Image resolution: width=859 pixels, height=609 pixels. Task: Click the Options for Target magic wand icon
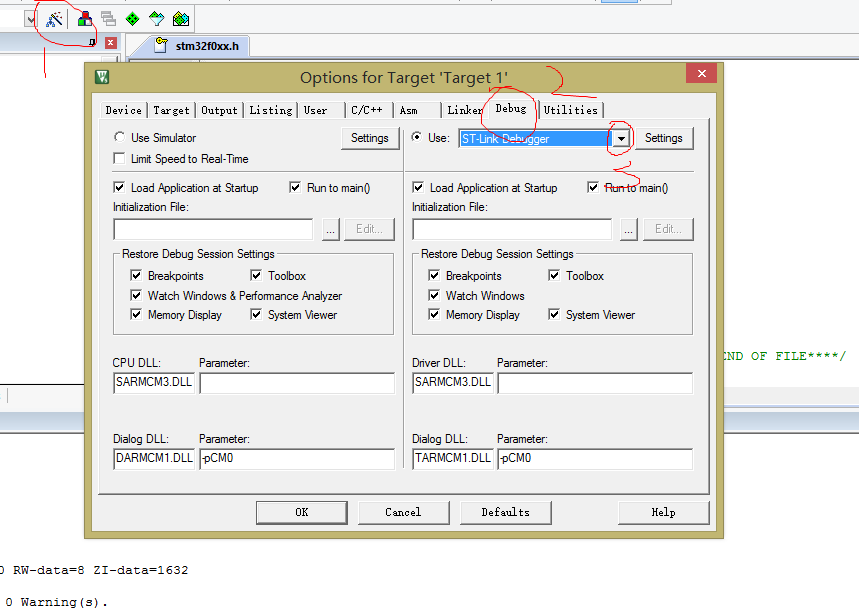[x=55, y=18]
